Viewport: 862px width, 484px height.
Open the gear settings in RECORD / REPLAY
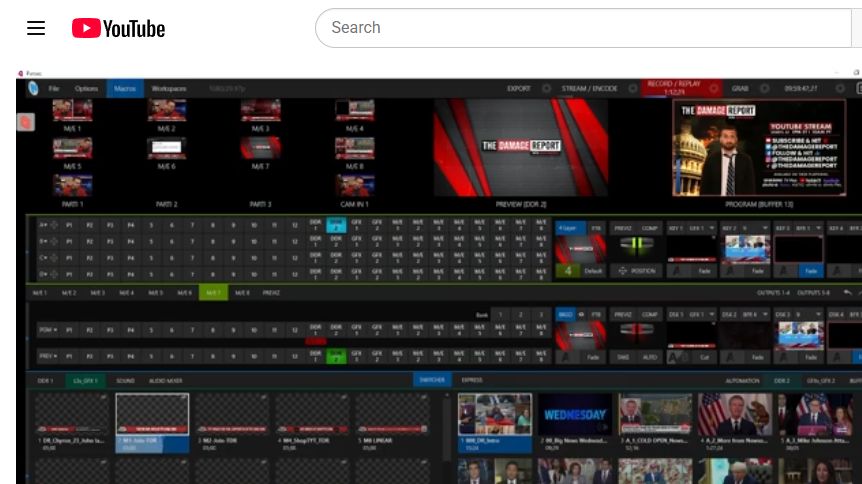point(714,89)
